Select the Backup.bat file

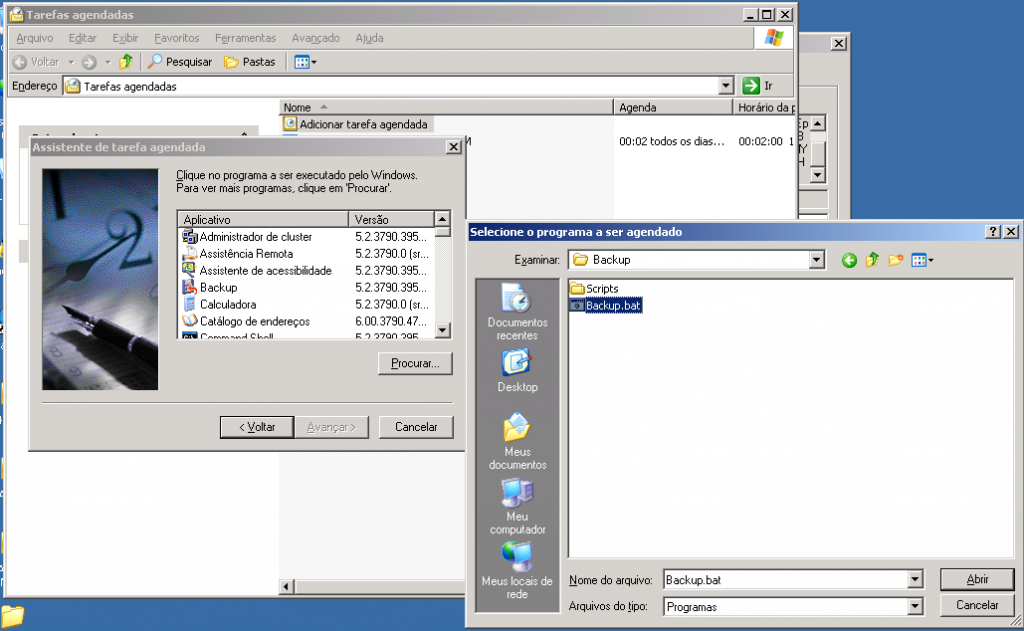pyautogui.click(x=605, y=305)
